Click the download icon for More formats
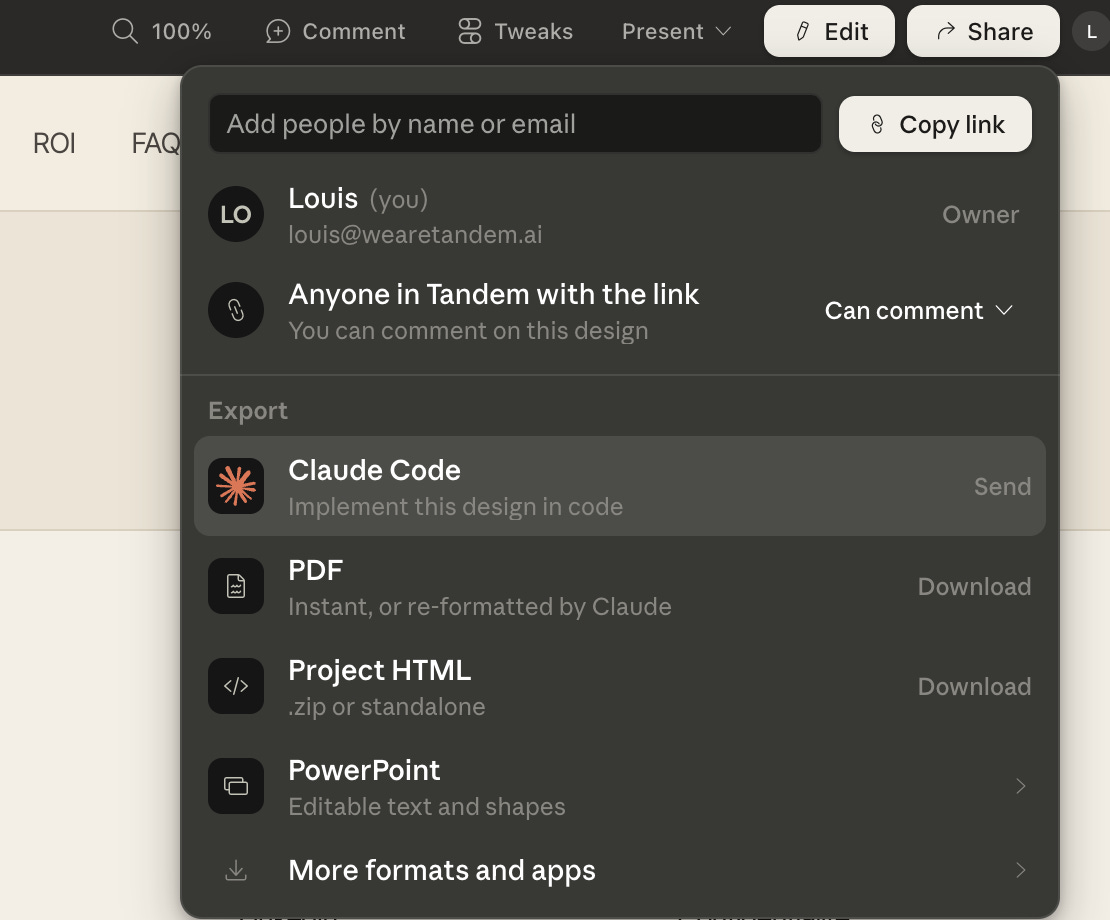Viewport: 1110px width, 920px height. [236, 870]
